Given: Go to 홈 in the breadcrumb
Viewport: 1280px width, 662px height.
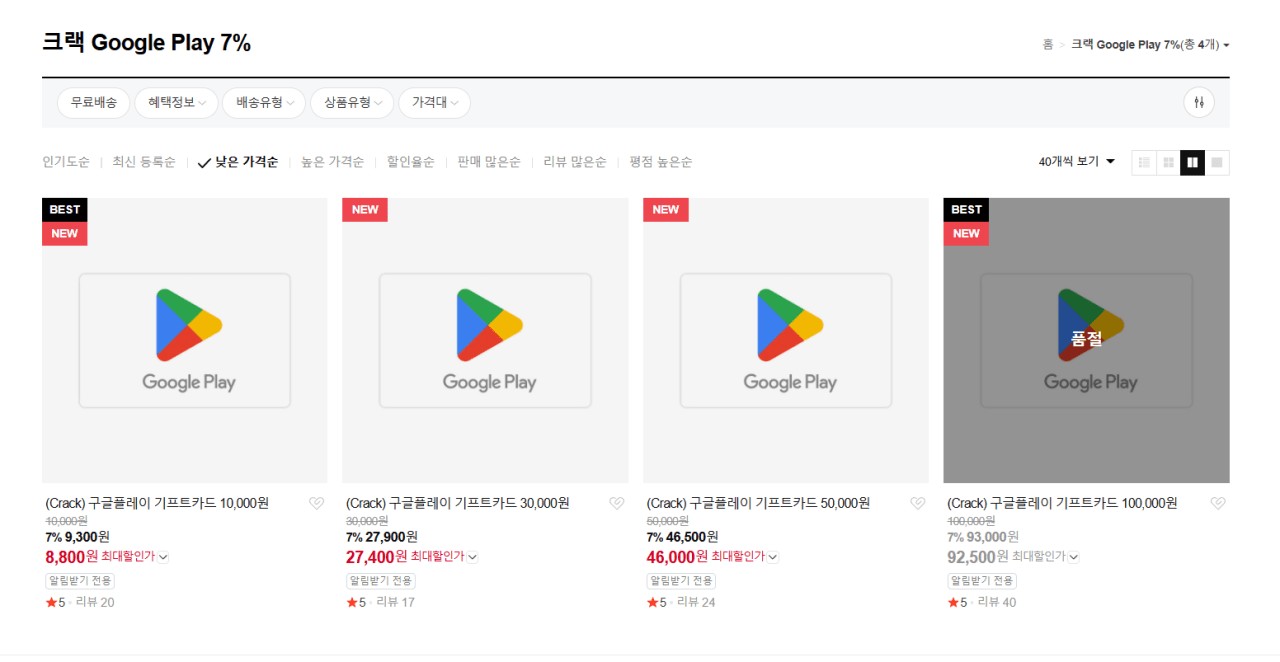Looking at the screenshot, I should coord(1047,45).
